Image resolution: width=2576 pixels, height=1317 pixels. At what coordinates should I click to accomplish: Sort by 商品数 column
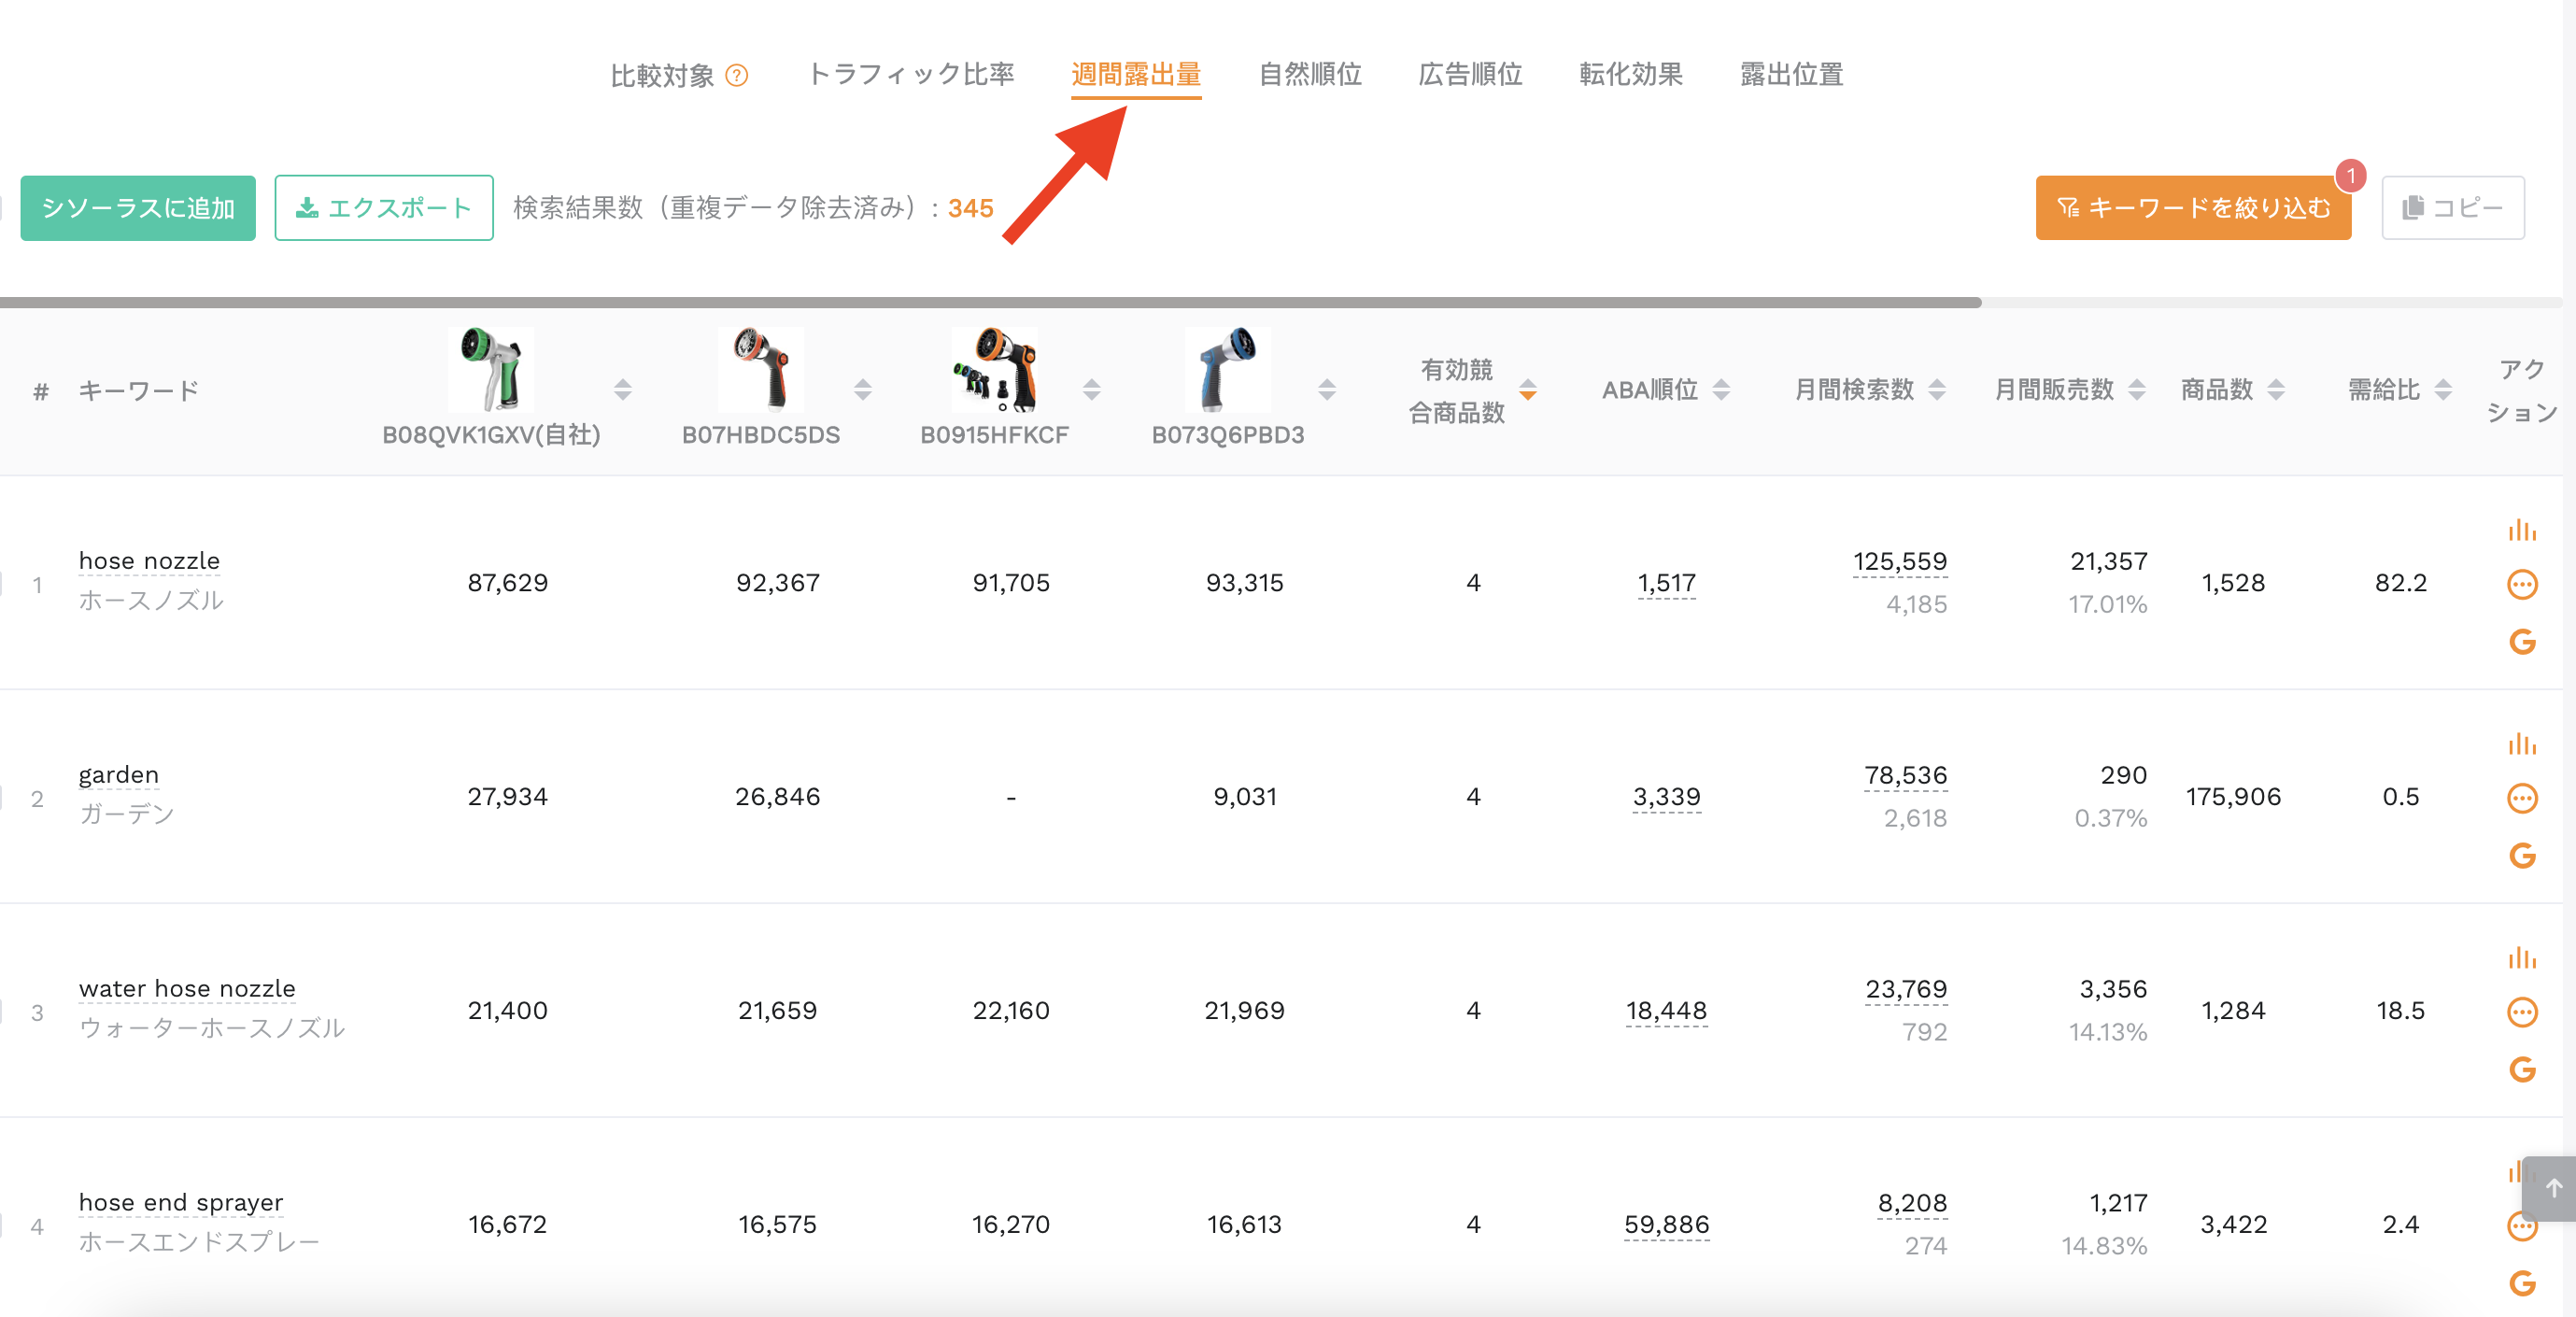tap(2275, 390)
